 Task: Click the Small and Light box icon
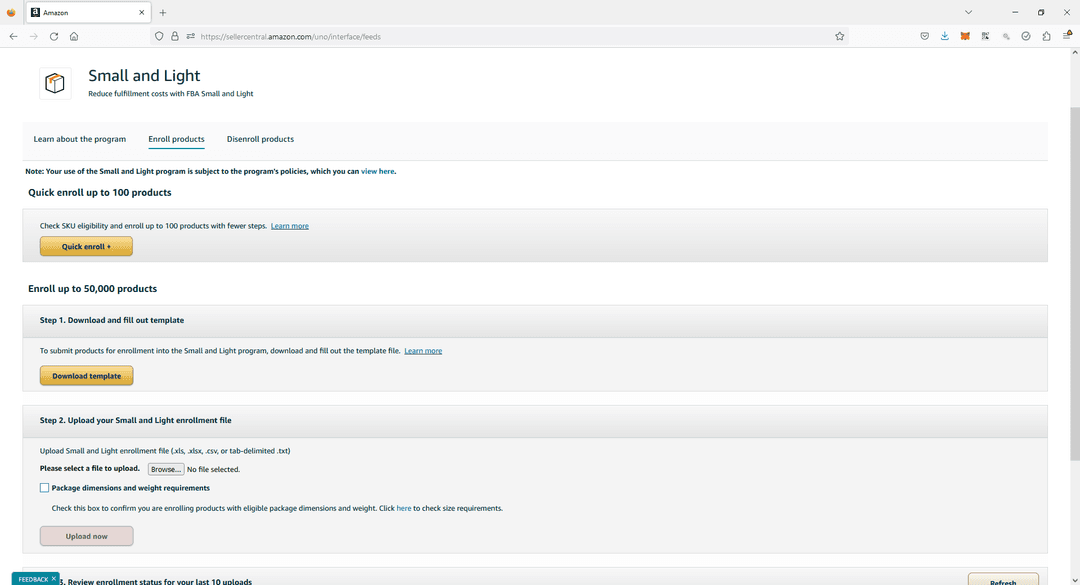tap(55, 83)
